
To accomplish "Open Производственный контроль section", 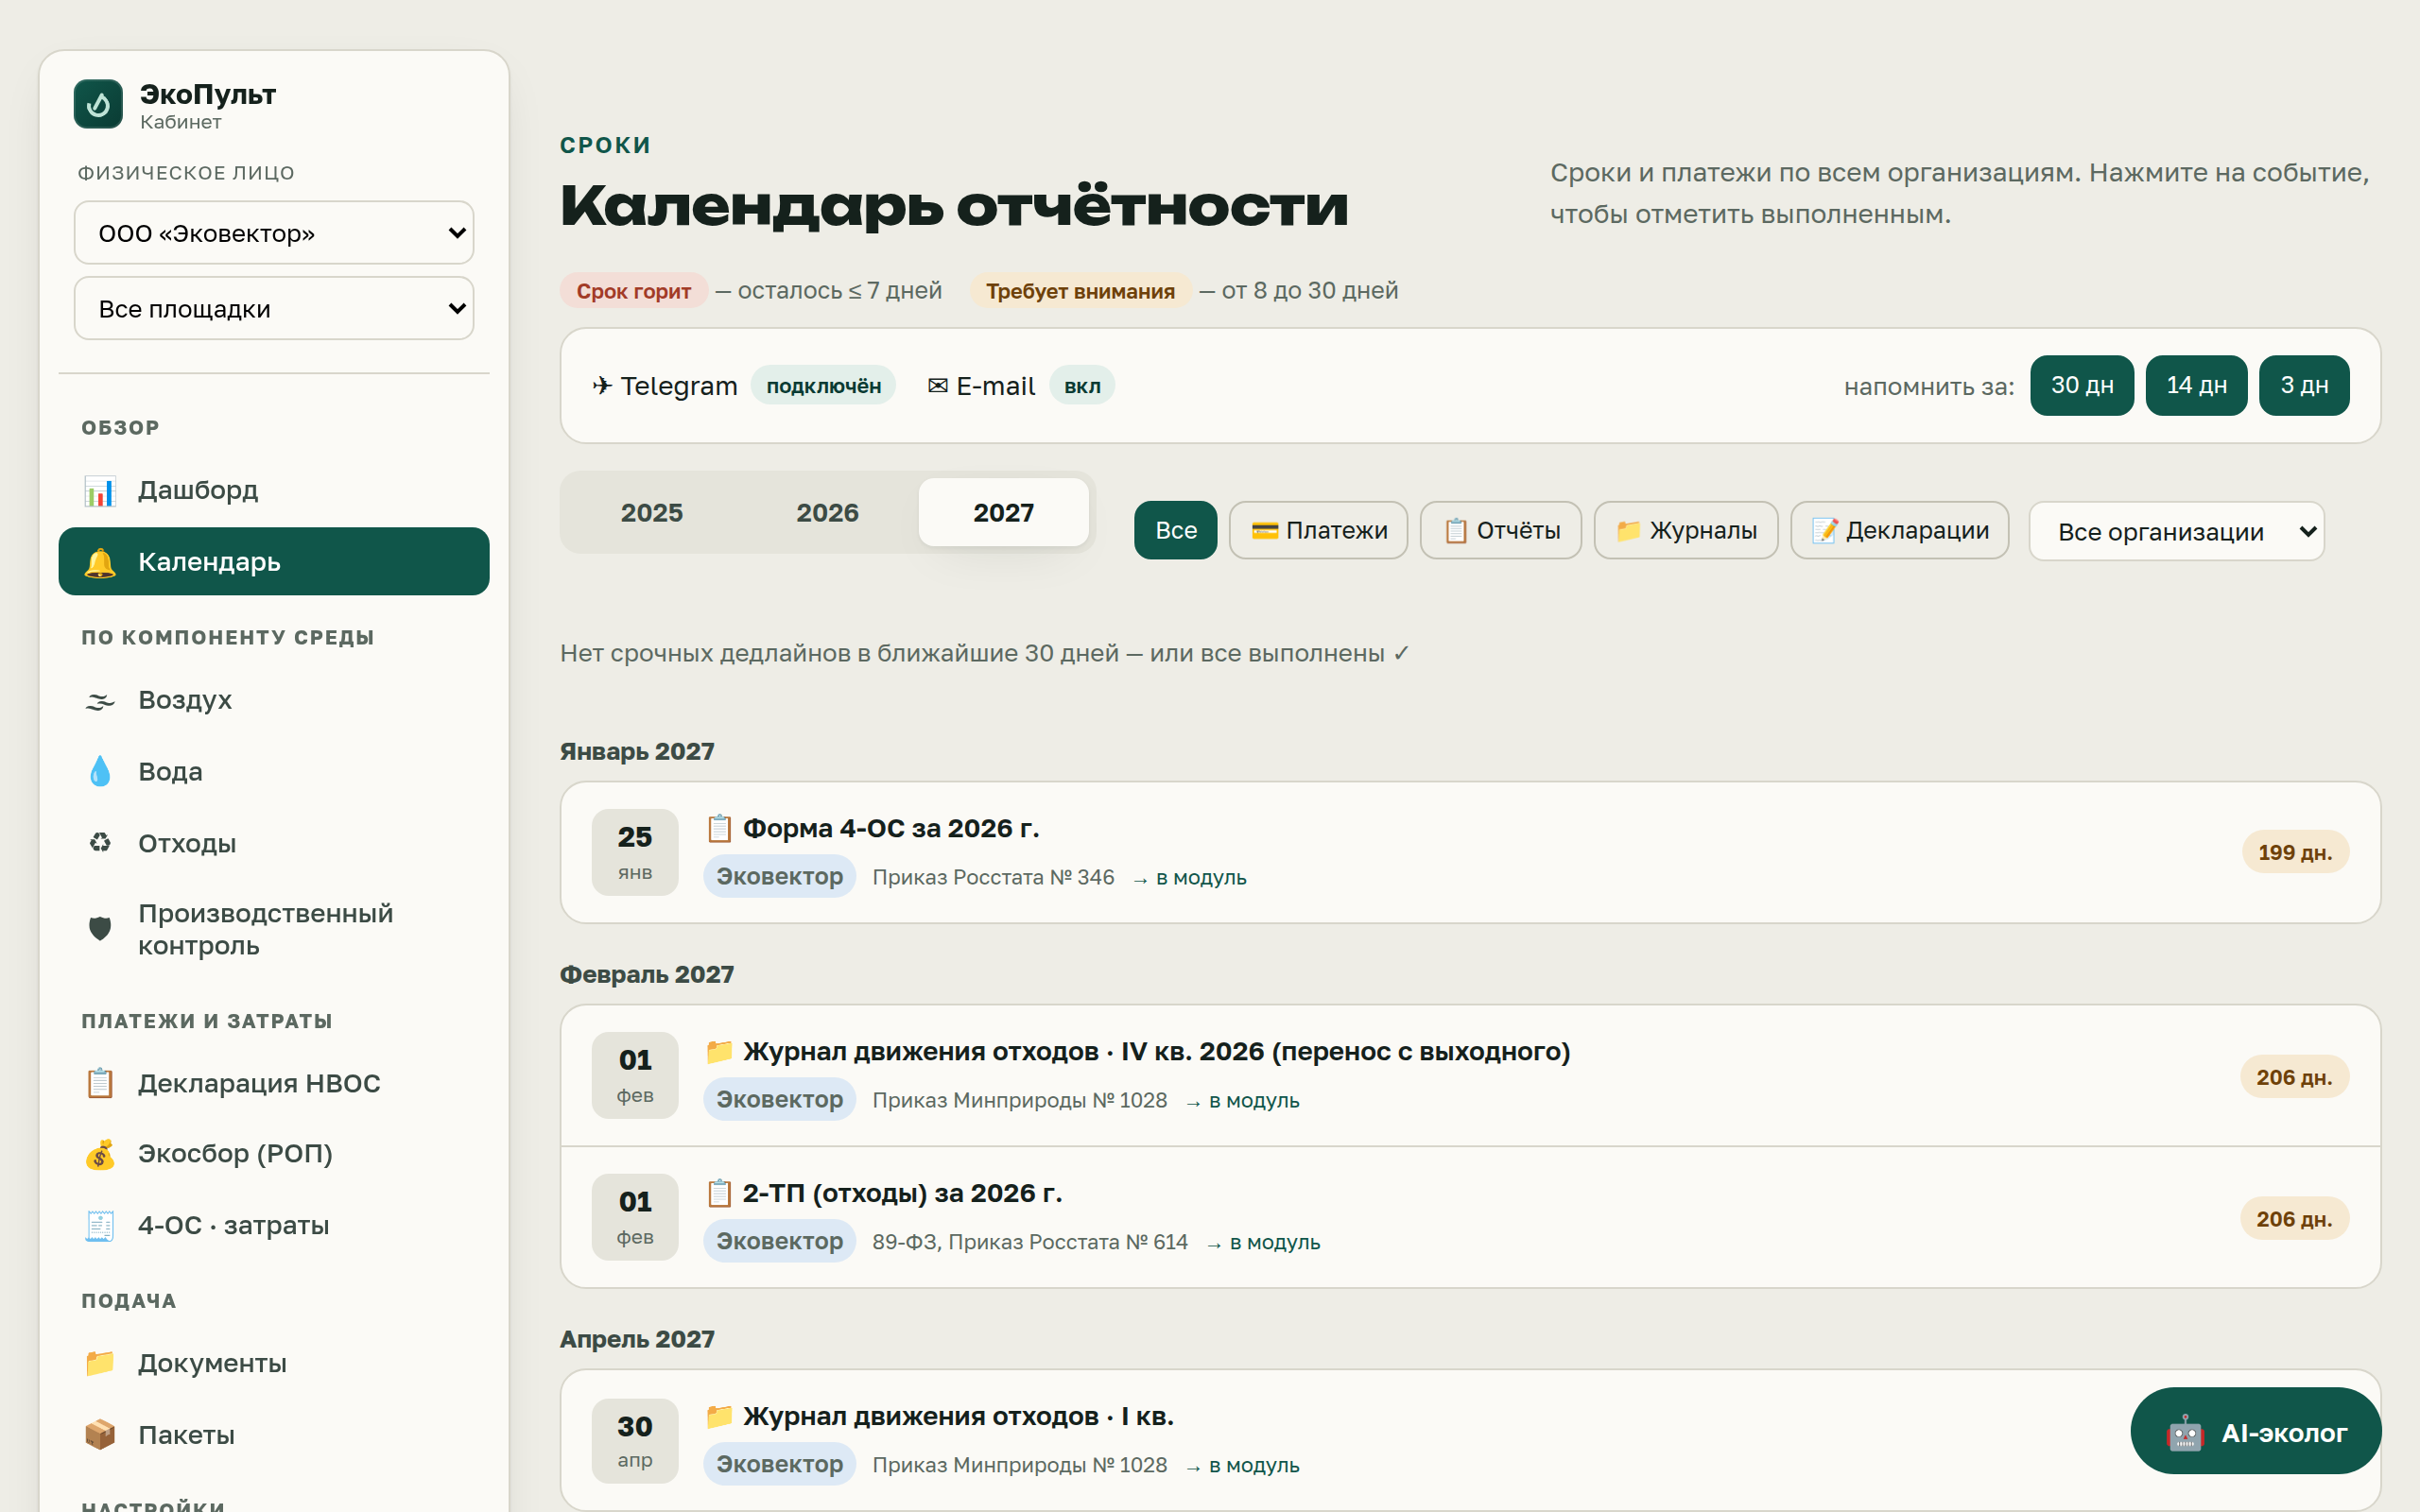I will [274, 929].
